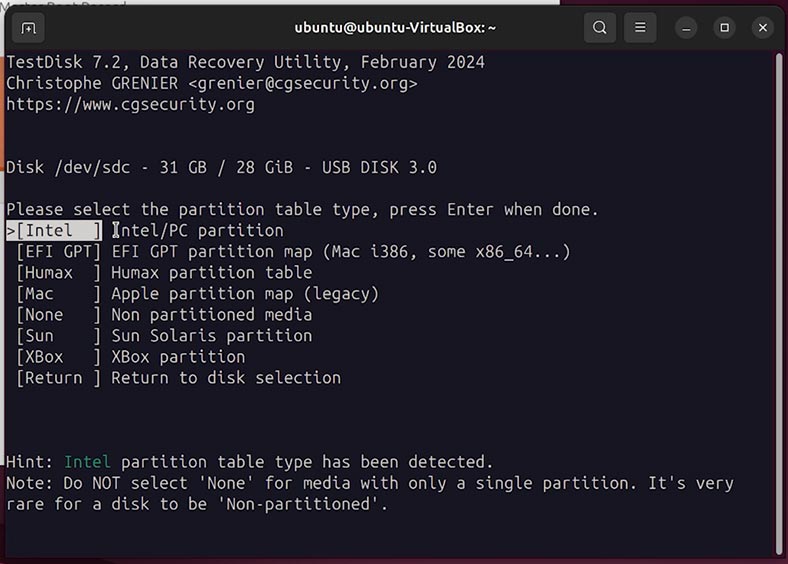
Task: Click 'XBox partition' description text
Action: (x=178, y=357)
